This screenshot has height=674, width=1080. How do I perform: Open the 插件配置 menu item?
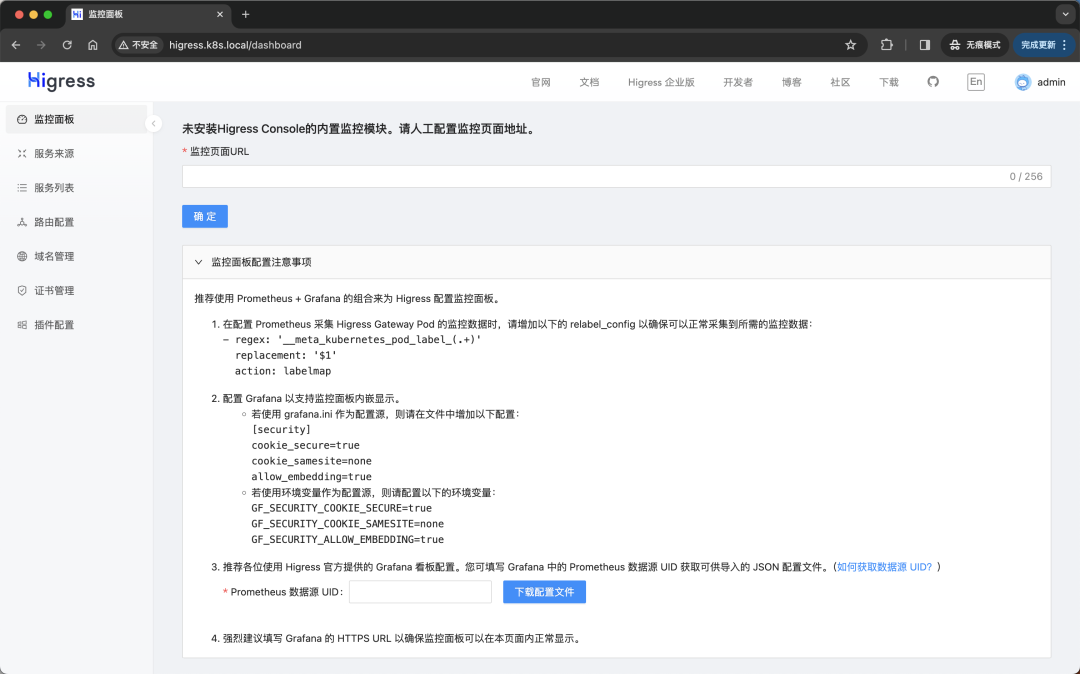[x=76, y=325]
